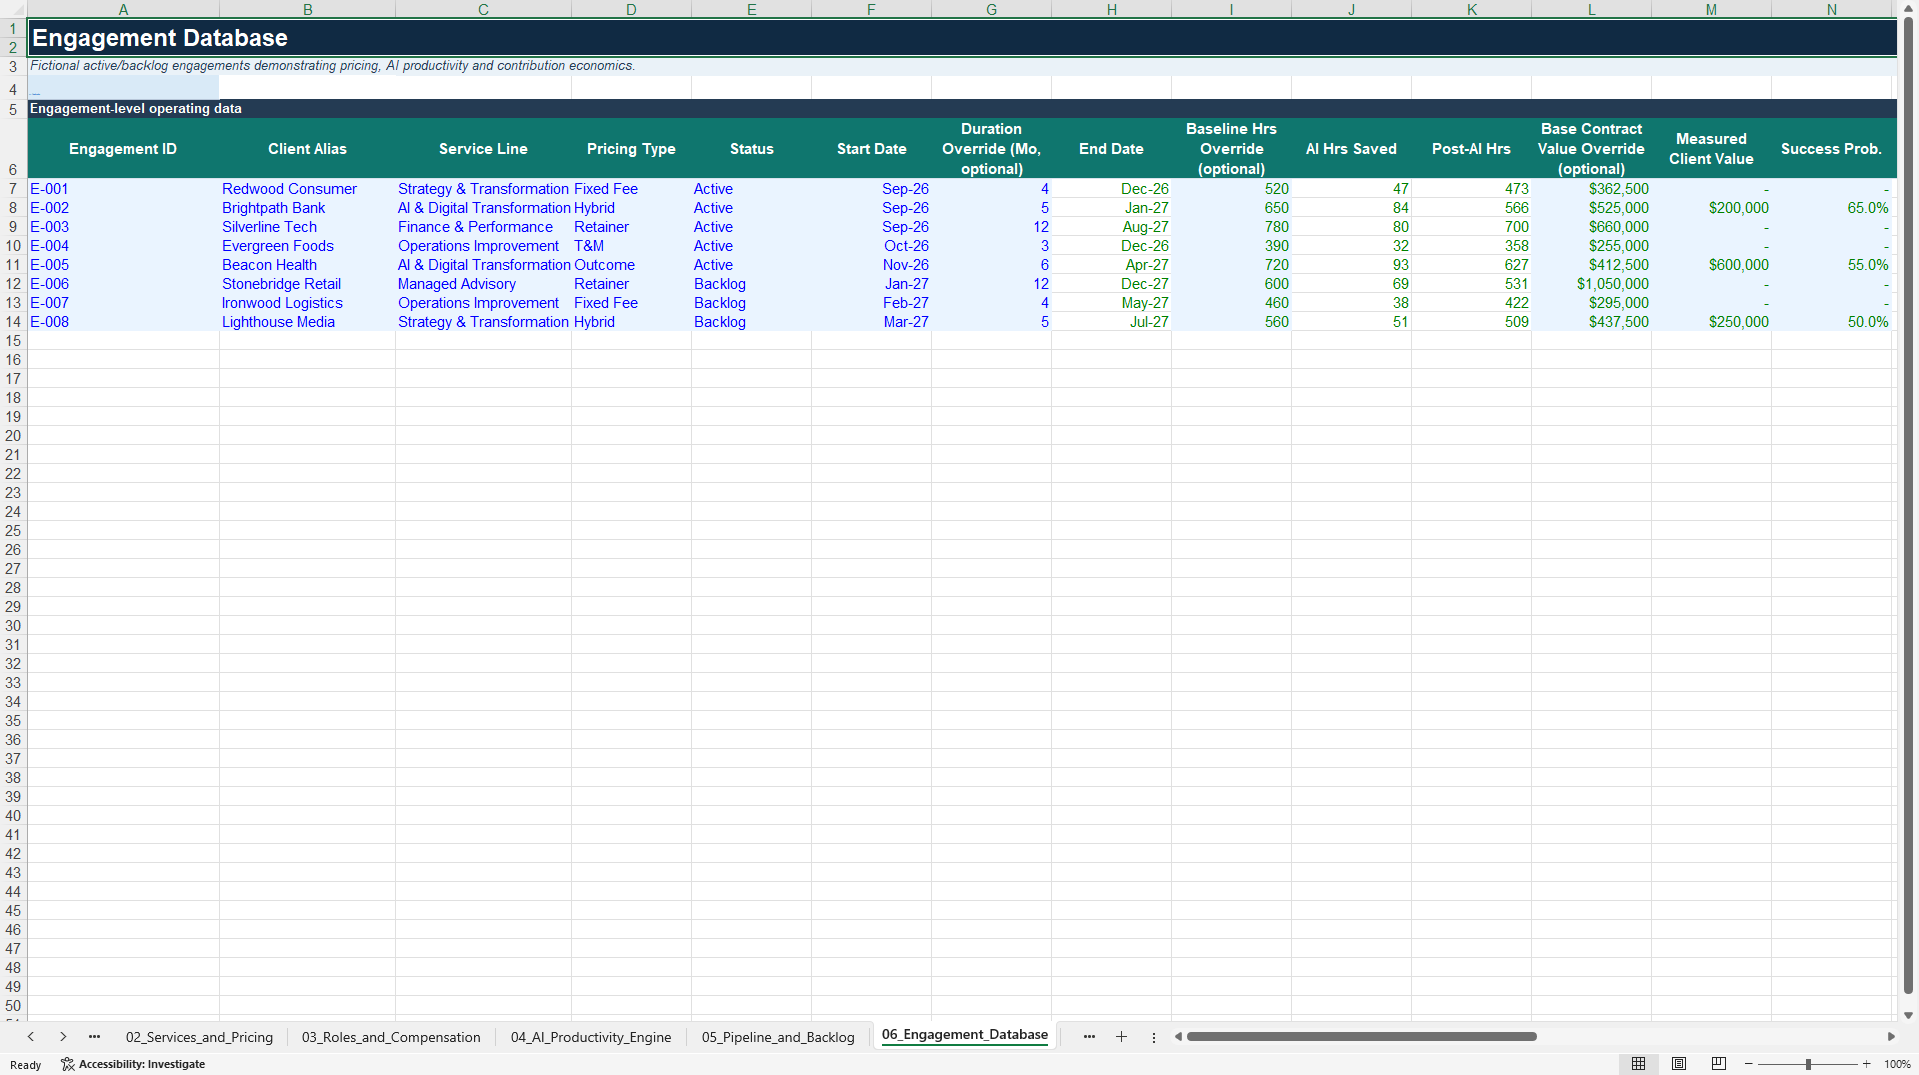This screenshot has height=1075, width=1919.
Task: Open the 04_AI_Productivity_Engine sheet tab
Action: tap(591, 1037)
